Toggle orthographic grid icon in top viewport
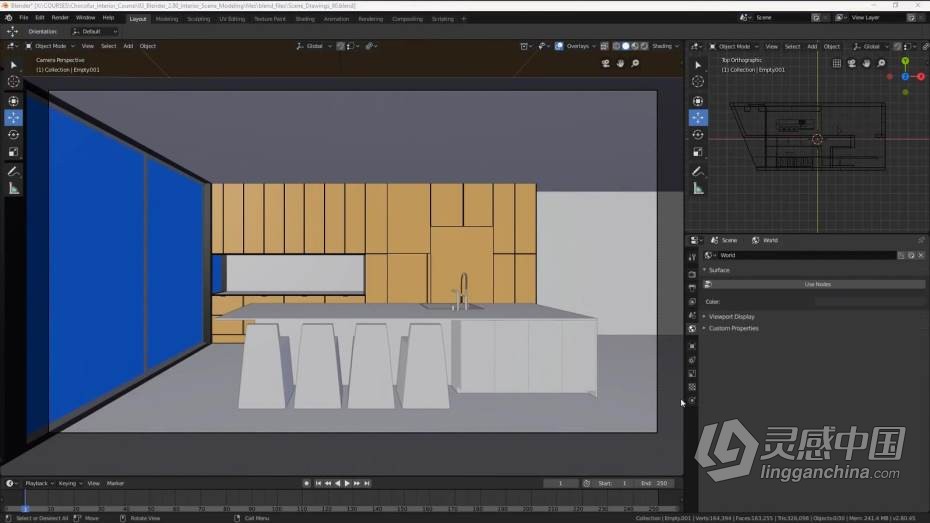 pos(837,63)
